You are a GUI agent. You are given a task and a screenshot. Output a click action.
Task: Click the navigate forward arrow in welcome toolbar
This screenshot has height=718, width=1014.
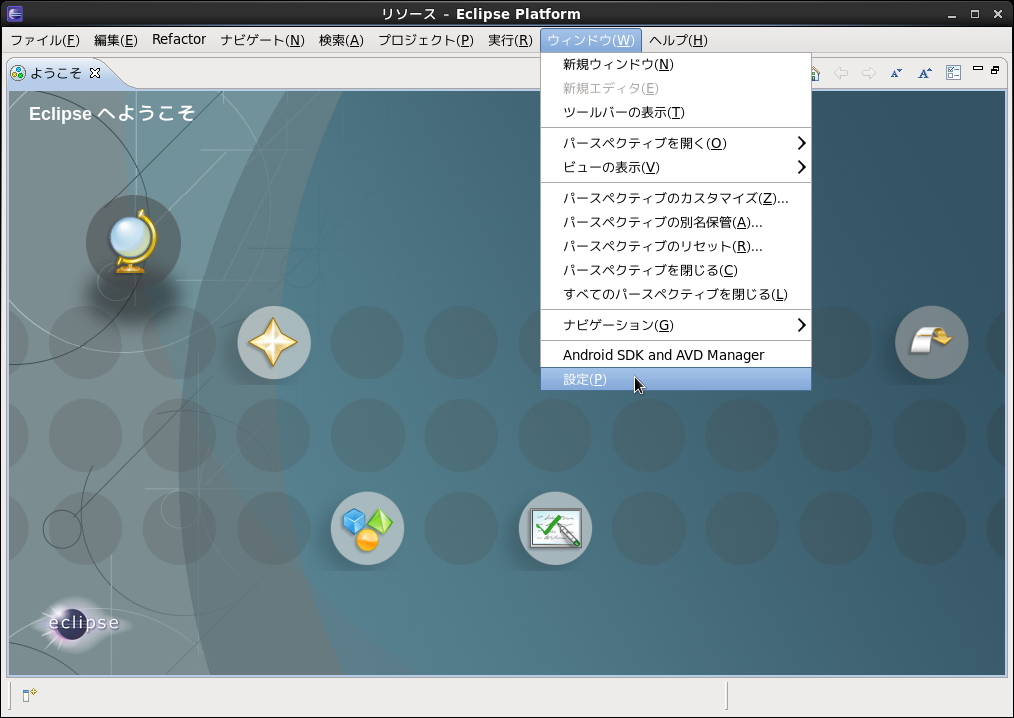pyautogui.click(x=868, y=73)
